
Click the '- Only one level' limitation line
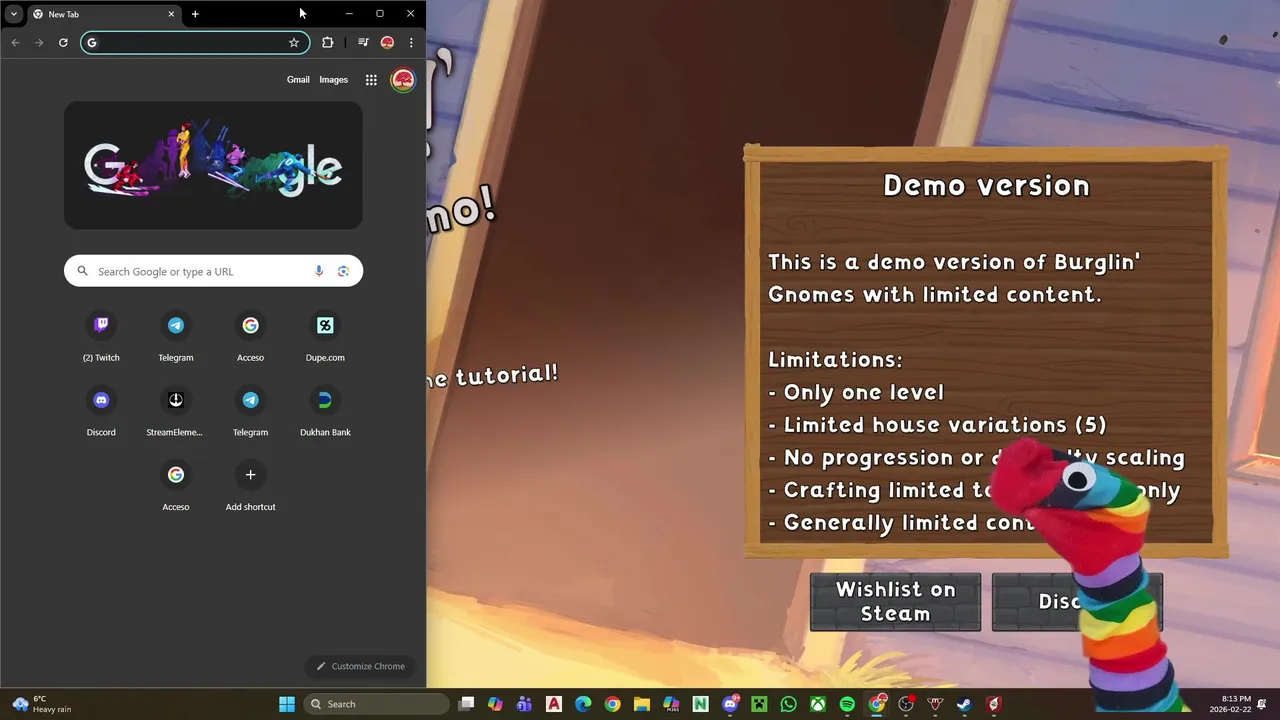tap(856, 392)
